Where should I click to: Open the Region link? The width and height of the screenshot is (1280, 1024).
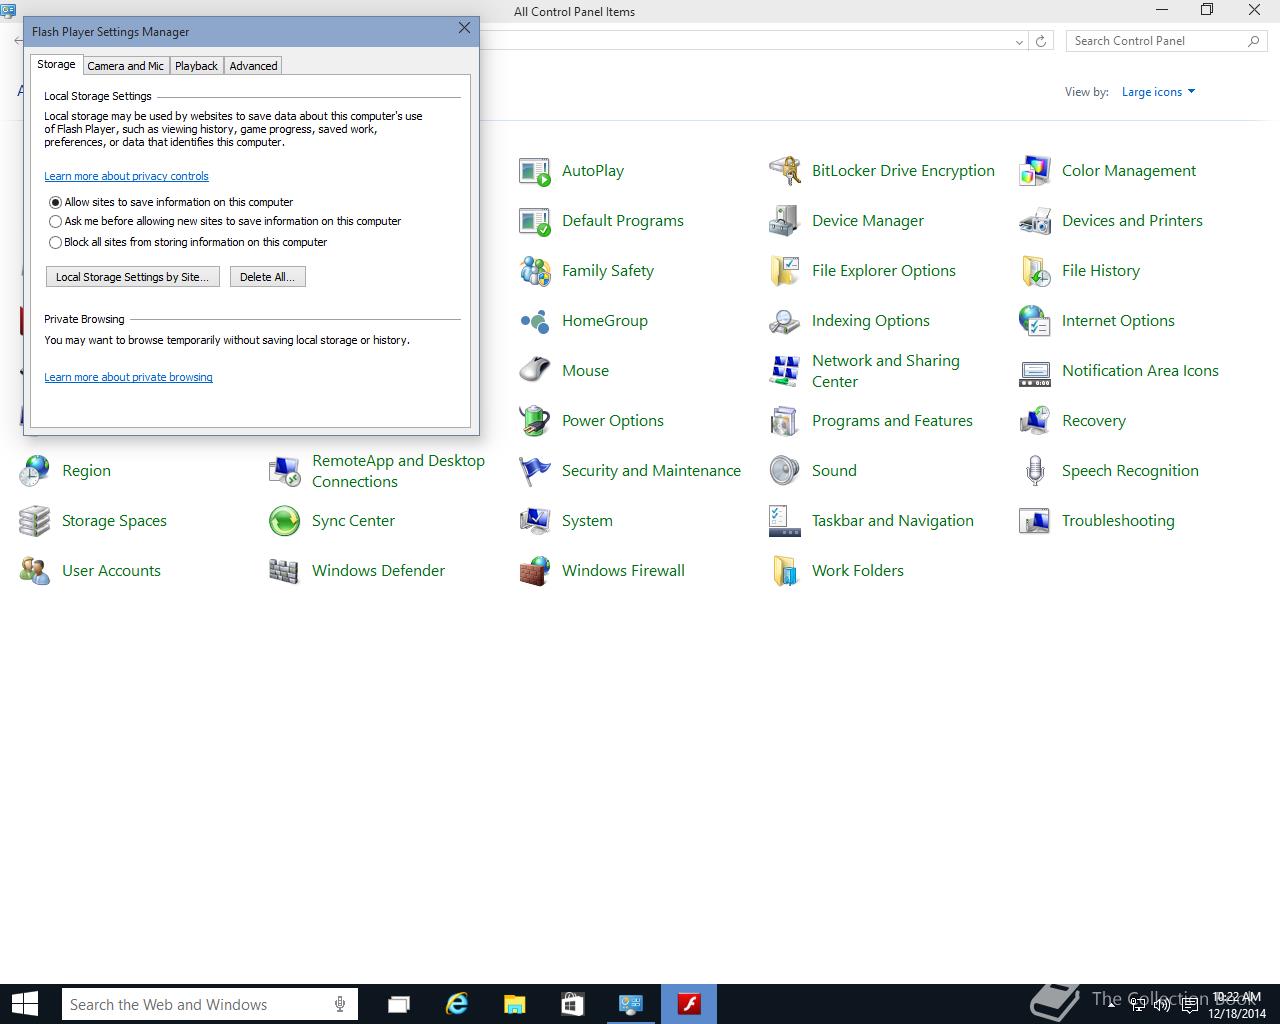click(x=86, y=471)
